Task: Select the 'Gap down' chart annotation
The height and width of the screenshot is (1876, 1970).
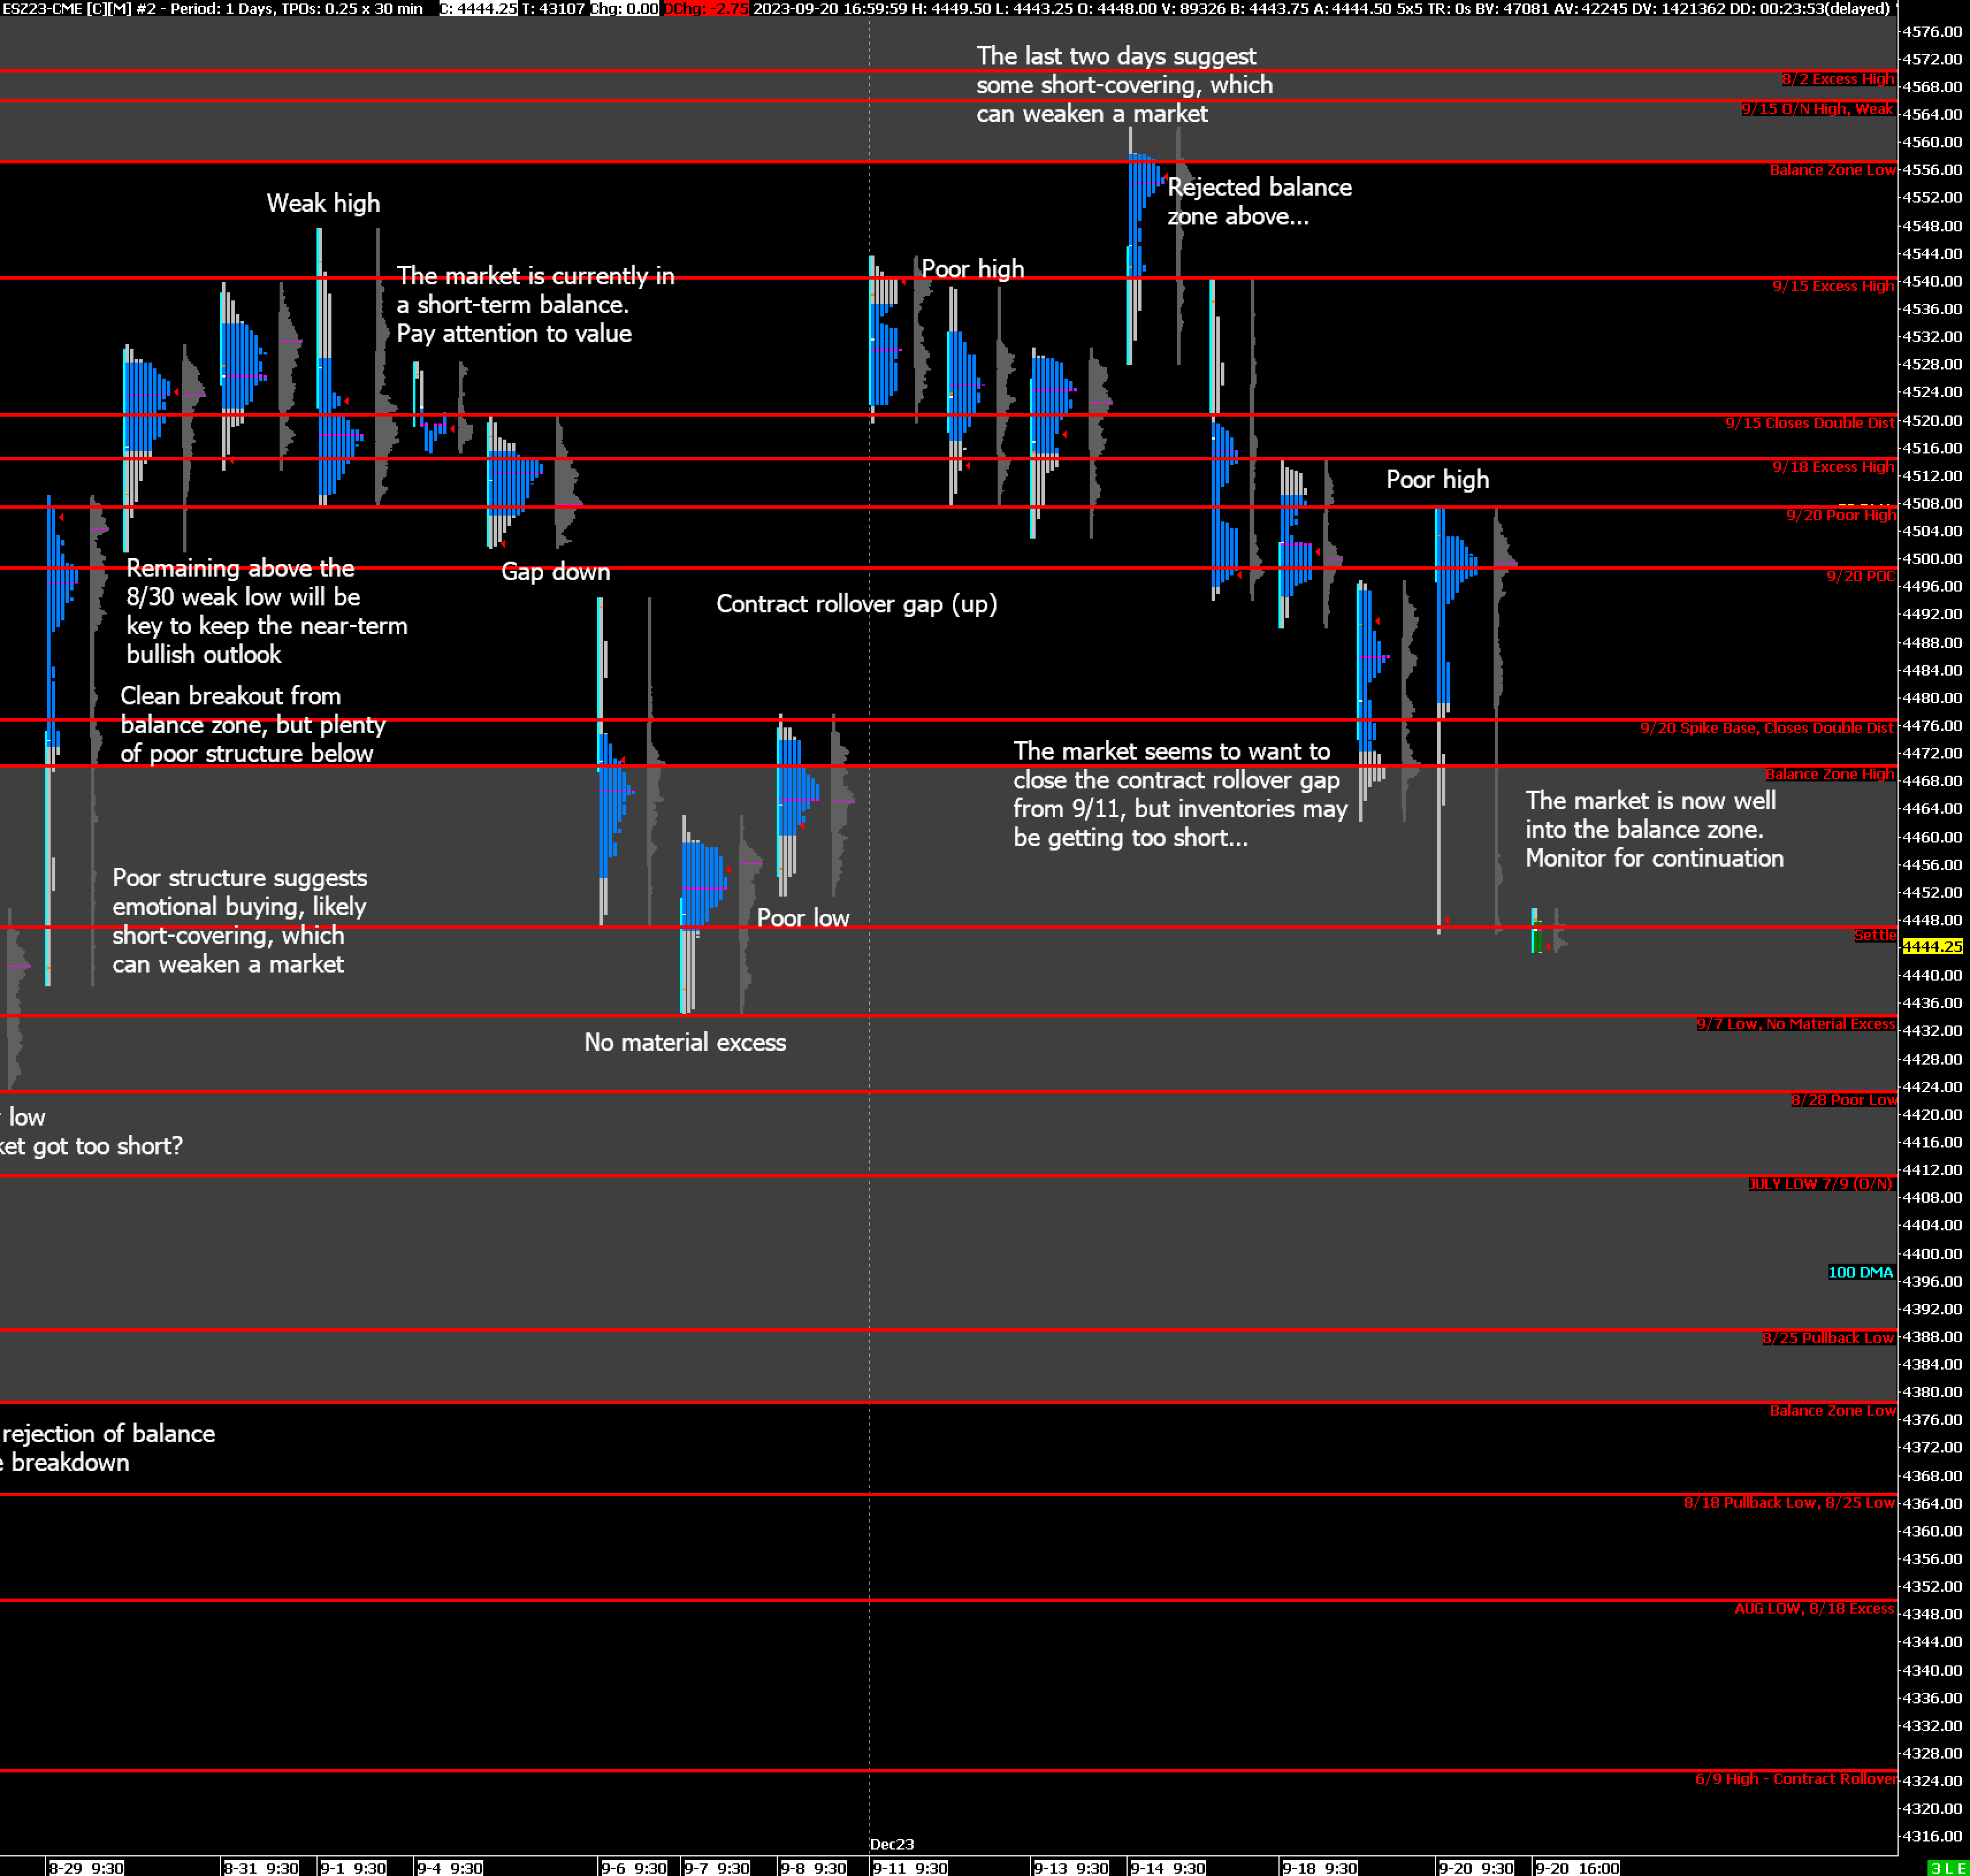Action: [x=555, y=571]
